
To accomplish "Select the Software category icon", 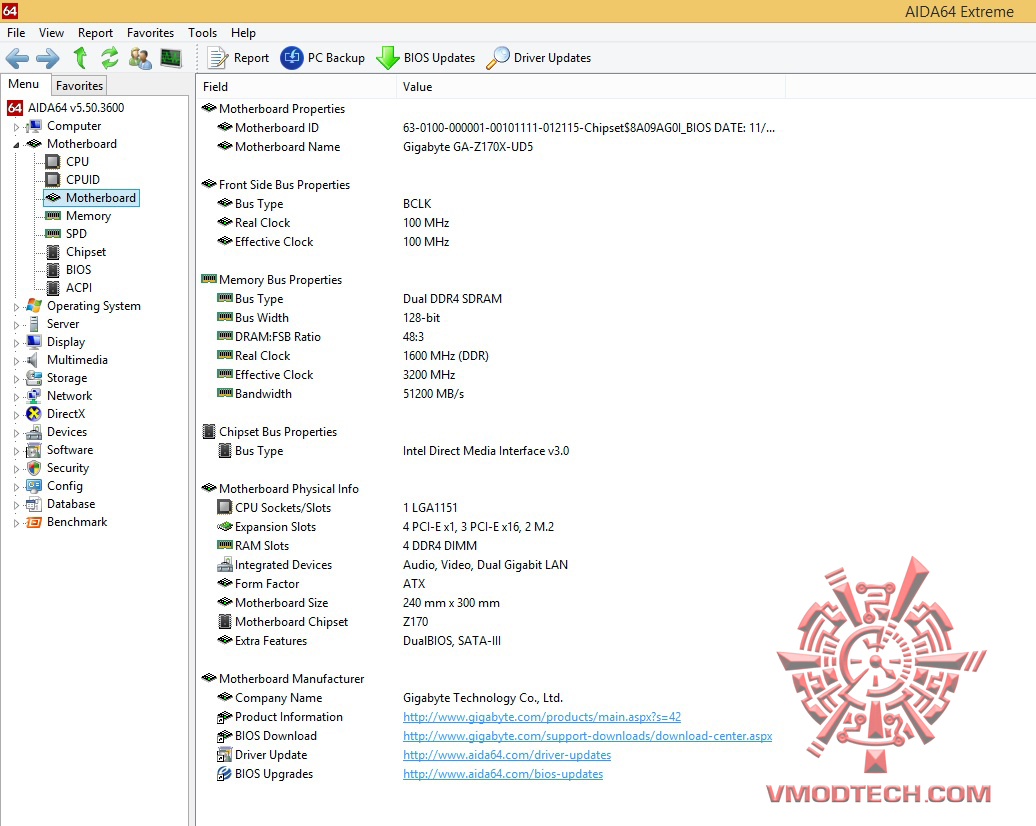I will (x=34, y=450).
